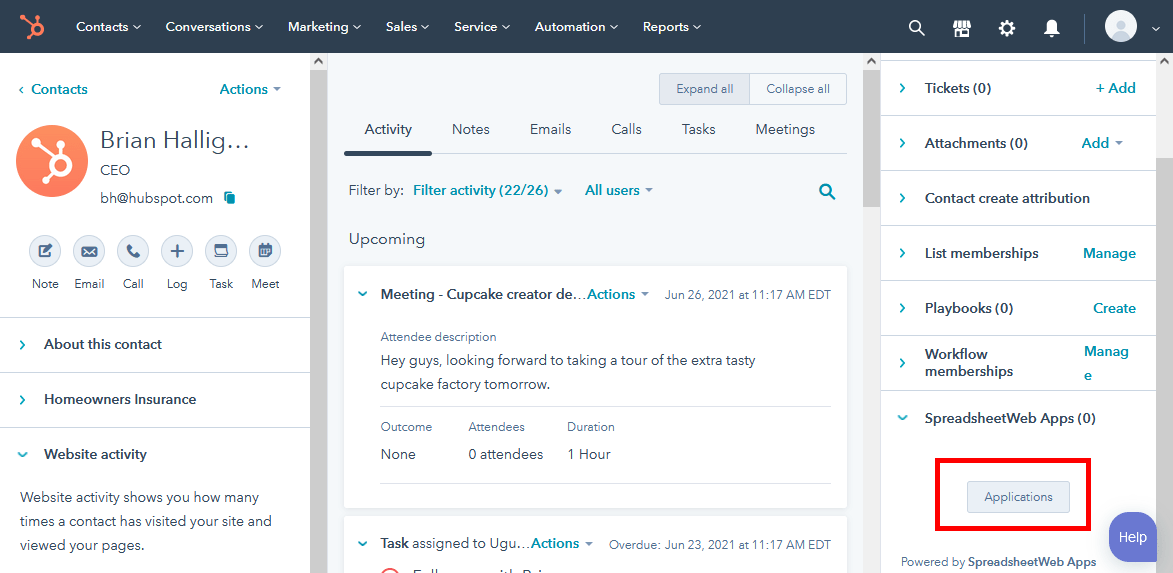Open Actions dropdown on the Task card
The width and height of the screenshot is (1173, 573).
click(563, 544)
